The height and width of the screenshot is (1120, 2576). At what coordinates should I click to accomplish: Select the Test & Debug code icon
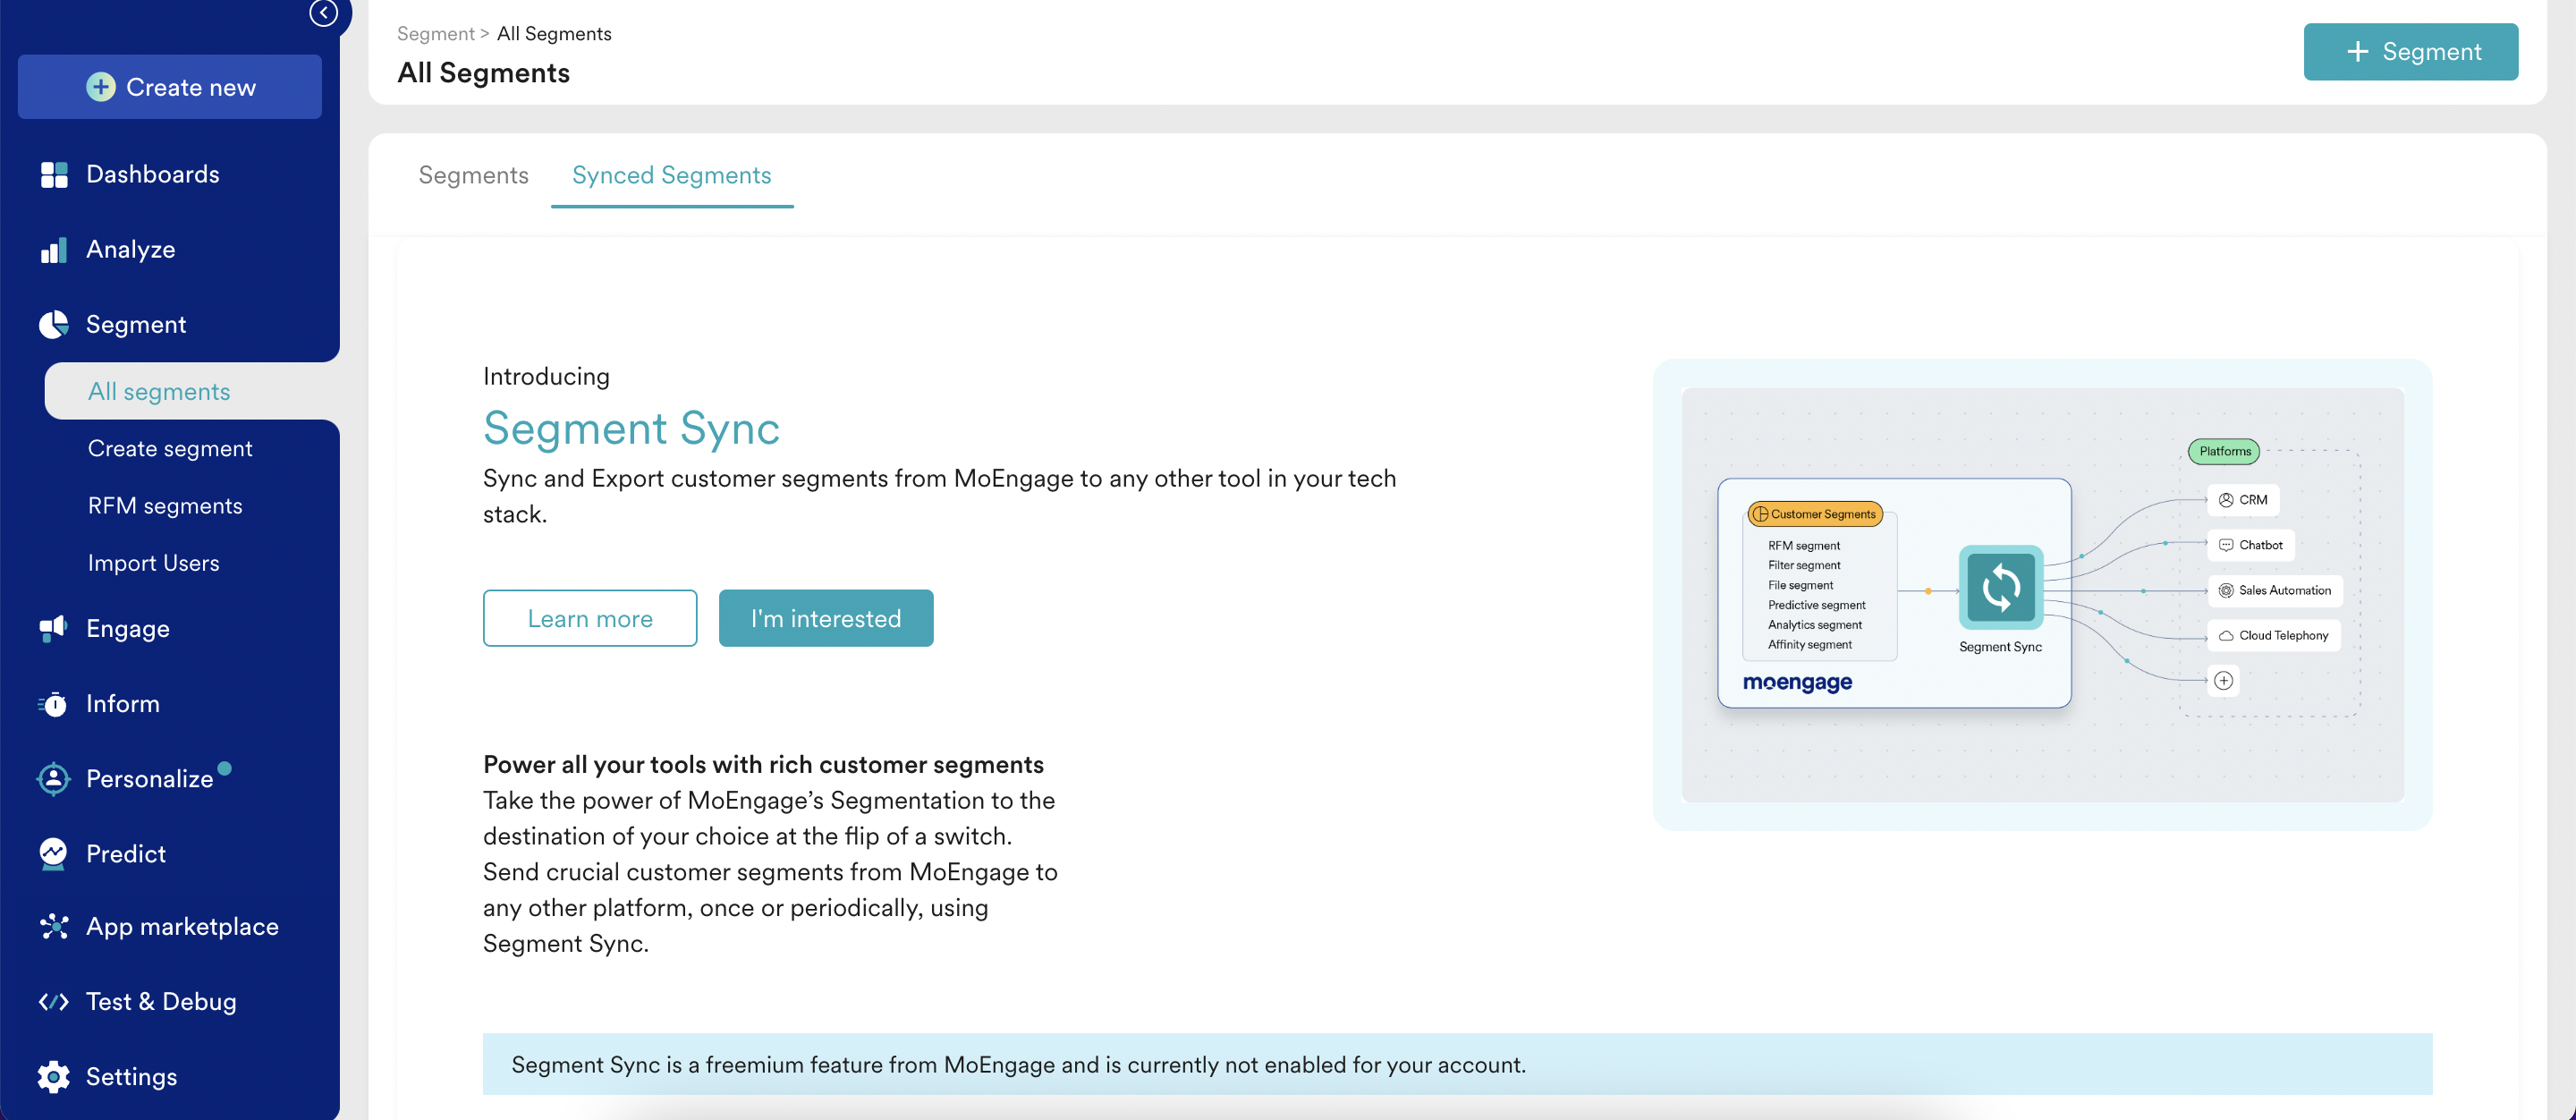point(54,1001)
